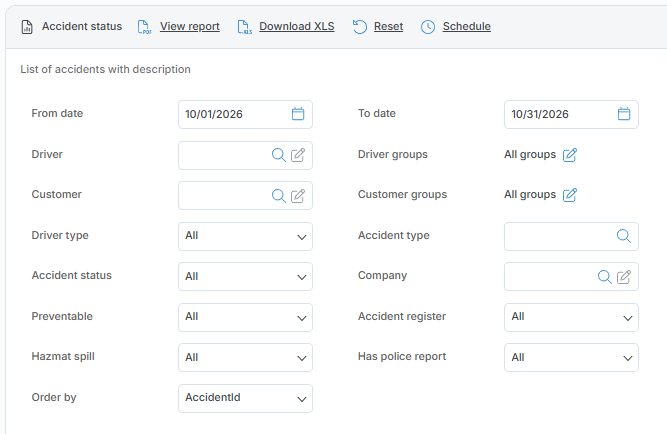Click the edit icon in Driver field
Screen dimensions: 667x434
298,155
